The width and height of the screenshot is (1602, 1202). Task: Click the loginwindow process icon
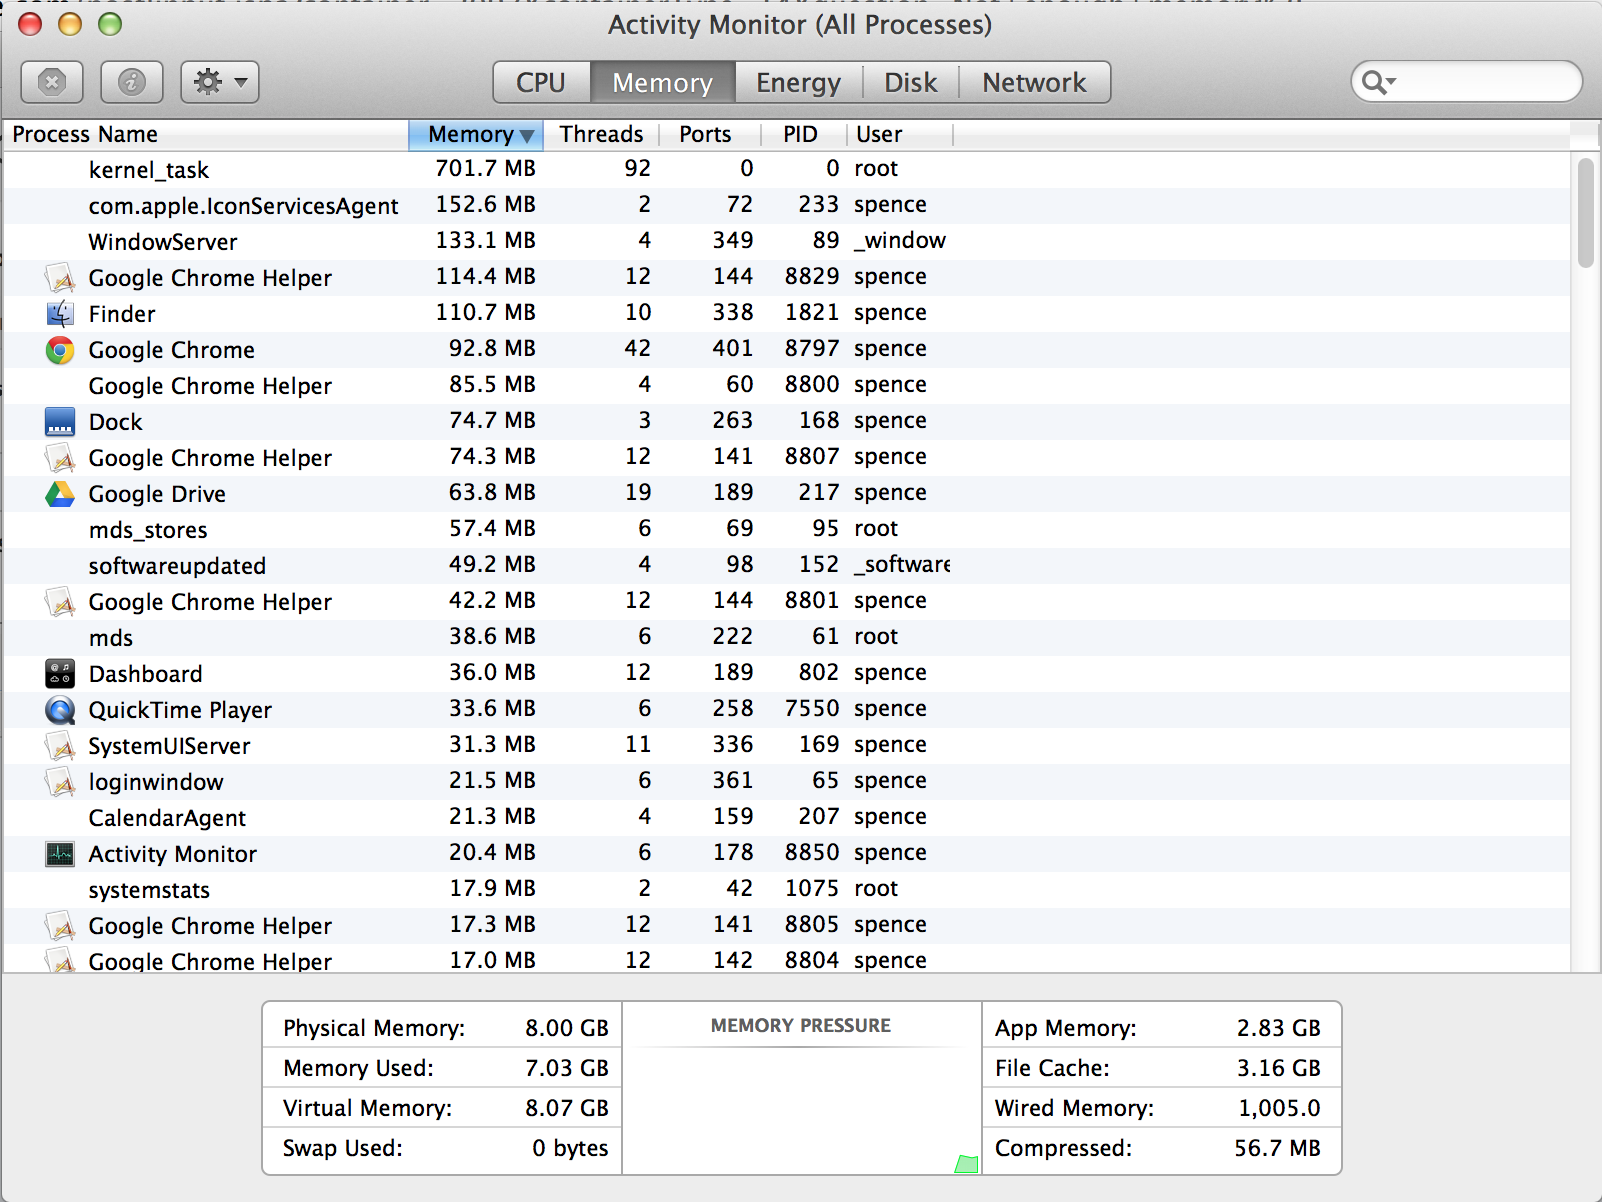pyautogui.click(x=60, y=782)
